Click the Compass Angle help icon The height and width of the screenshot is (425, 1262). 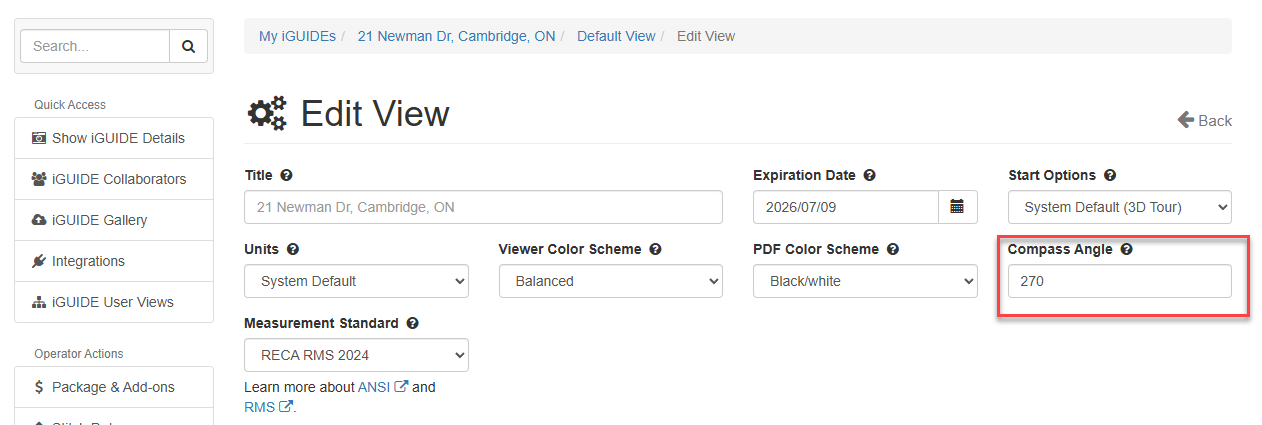point(1127,249)
